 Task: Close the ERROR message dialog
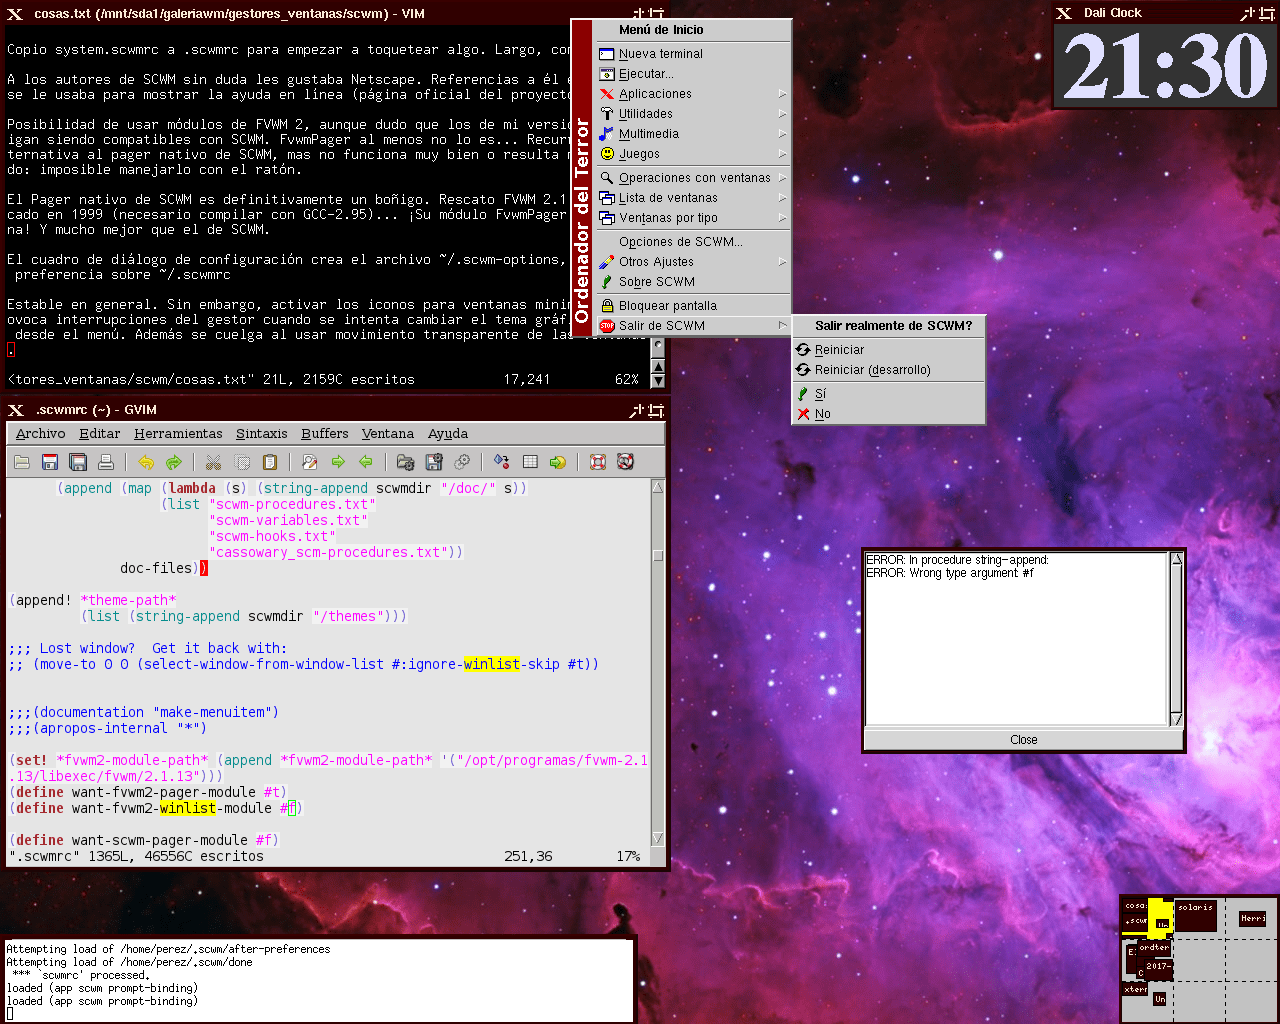(1024, 740)
